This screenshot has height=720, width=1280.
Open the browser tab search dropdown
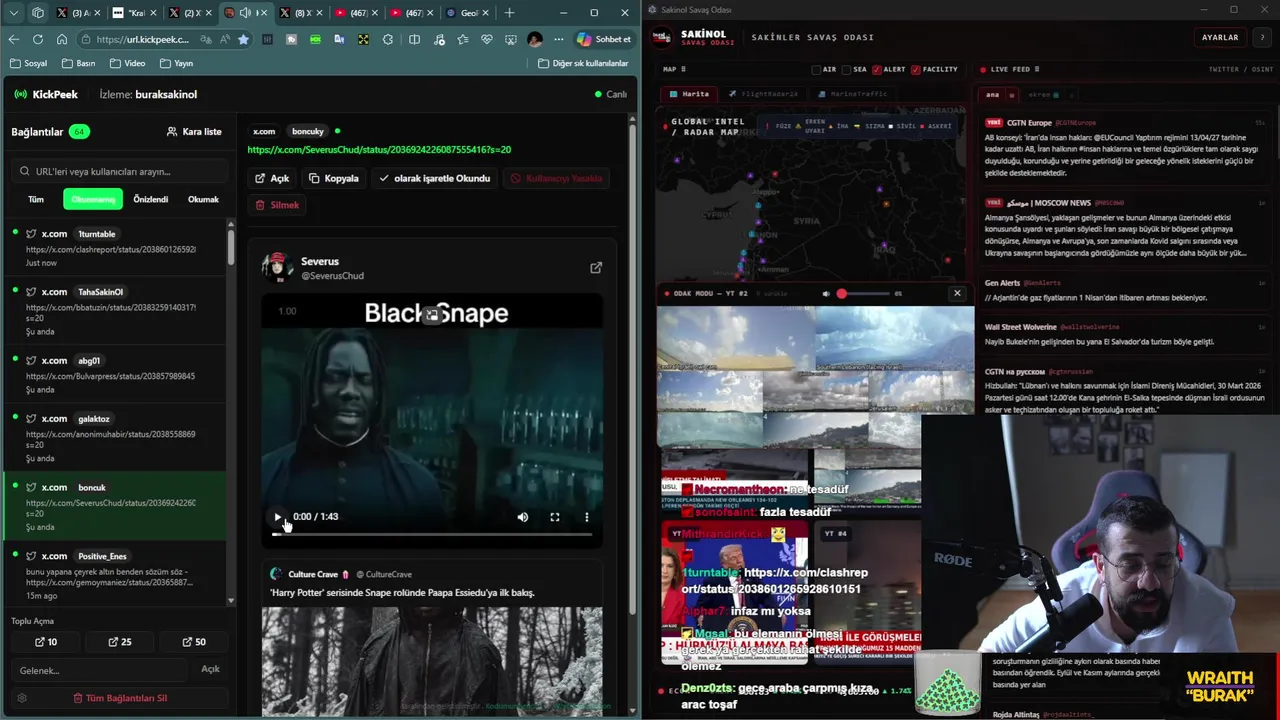14,13
